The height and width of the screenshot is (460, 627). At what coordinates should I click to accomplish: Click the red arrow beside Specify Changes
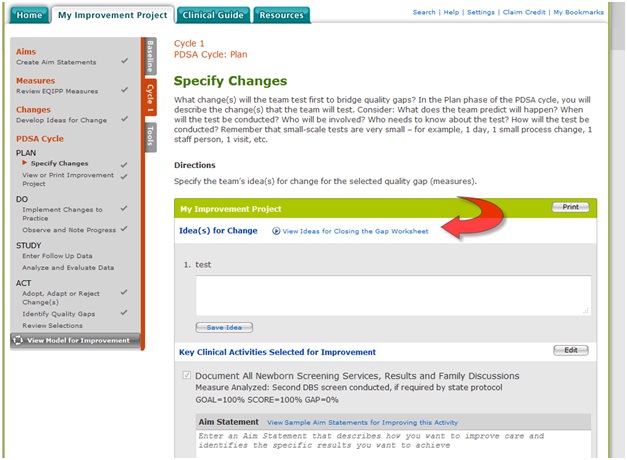coord(24,163)
